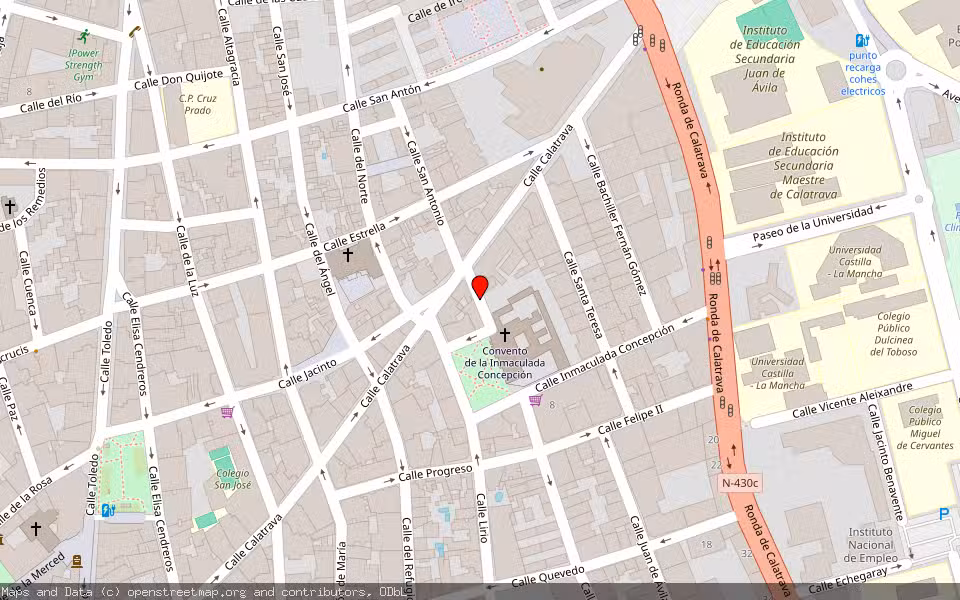Screen dimensions: 960x600
Task: Click the 'Colegio San José' label
Action: 232,479
